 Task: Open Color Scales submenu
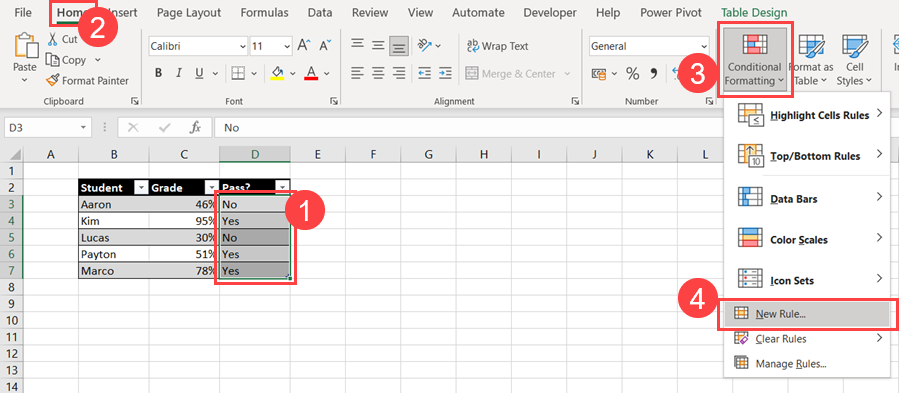click(807, 239)
